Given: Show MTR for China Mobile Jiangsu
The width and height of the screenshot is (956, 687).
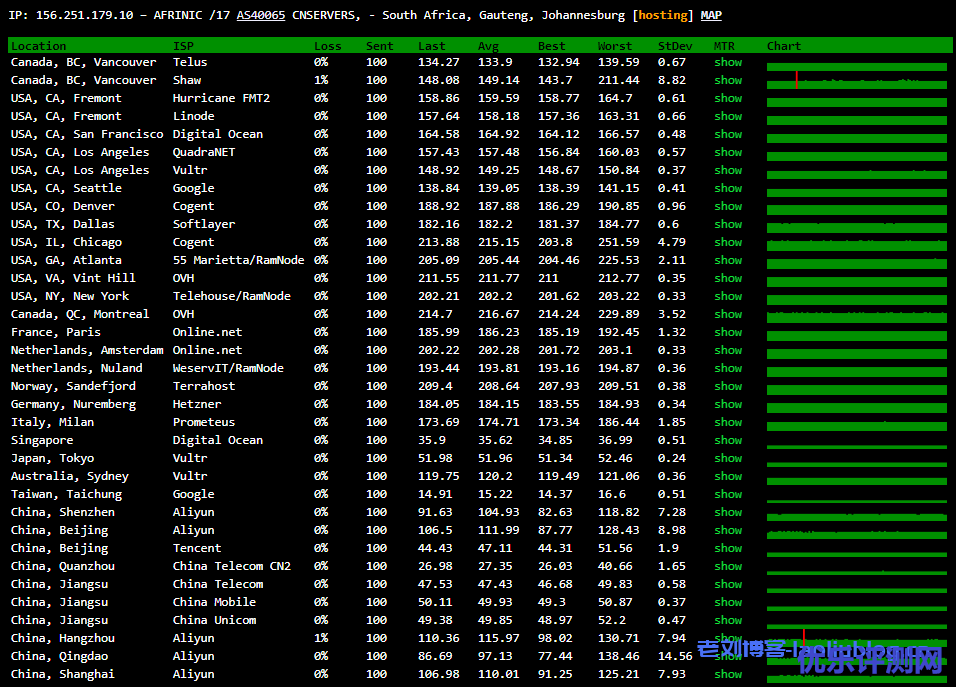Looking at the screenshot, I should click(x=728, y=602).
